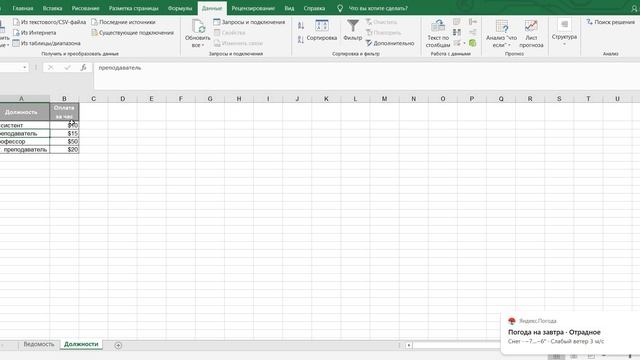Select the 'Должности' sheet tab
The height and width of the screenshot is (360, 640).
(81, 344)
